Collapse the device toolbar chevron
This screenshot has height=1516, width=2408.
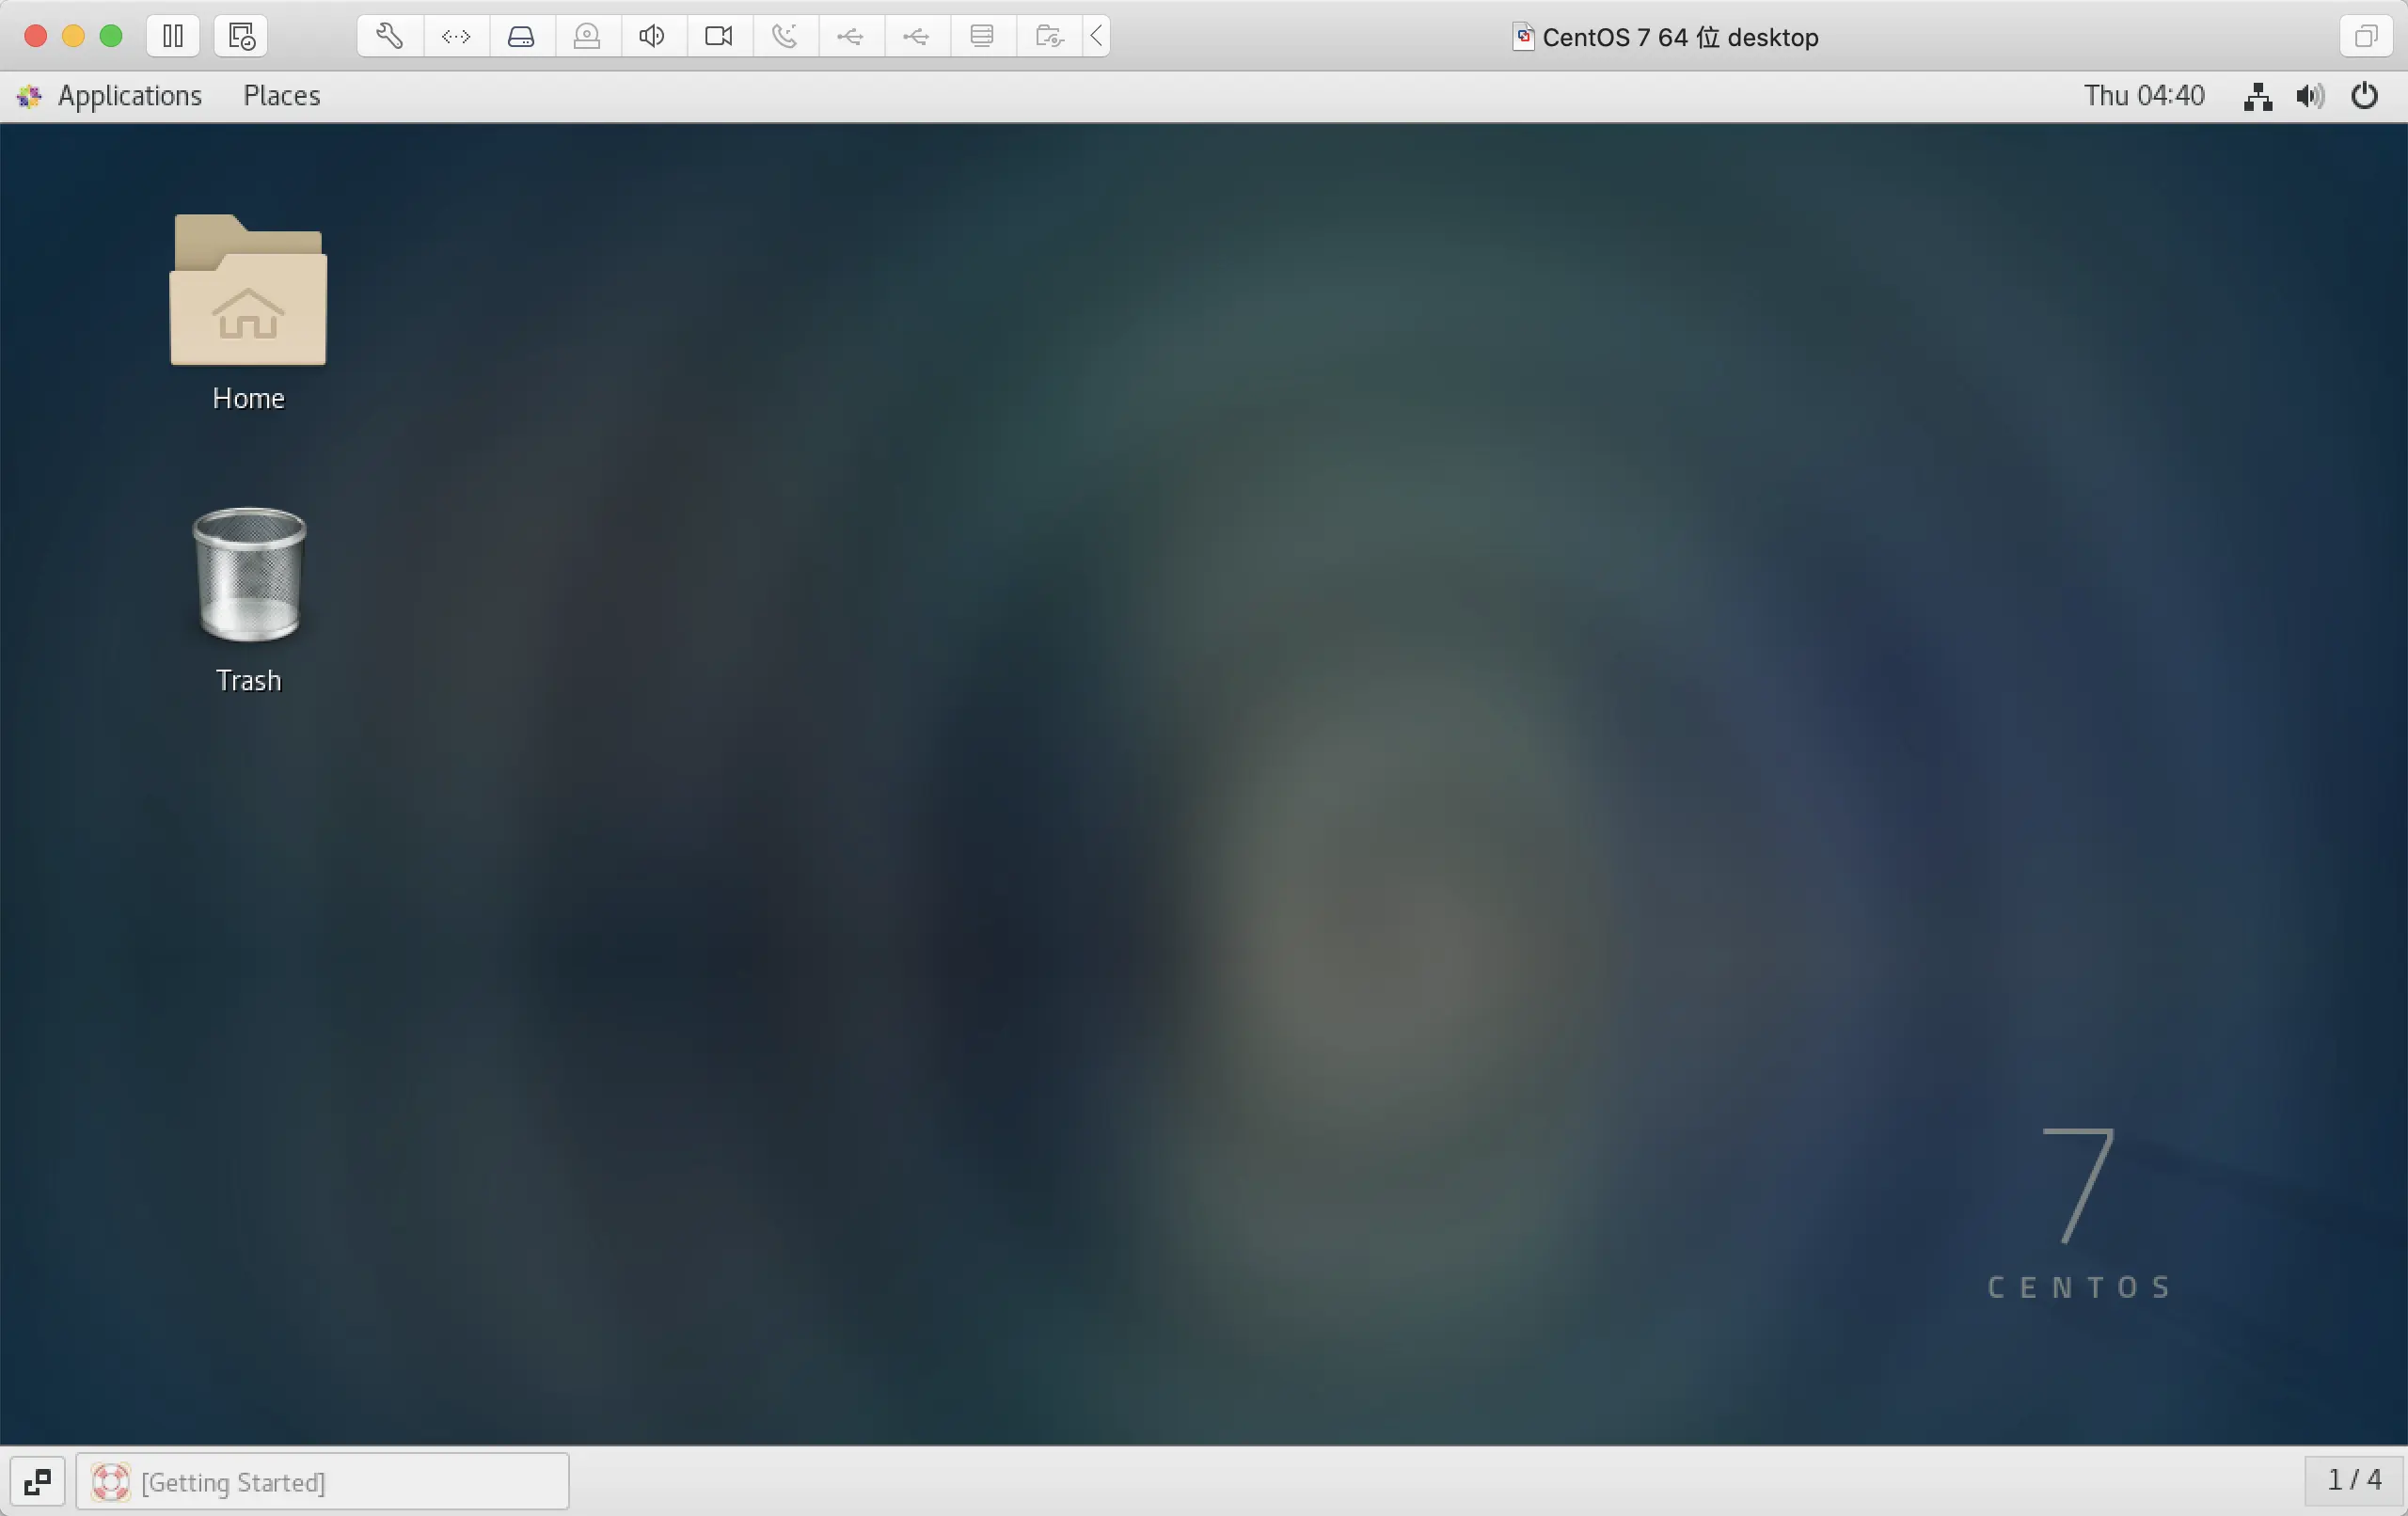[1097, 37]
